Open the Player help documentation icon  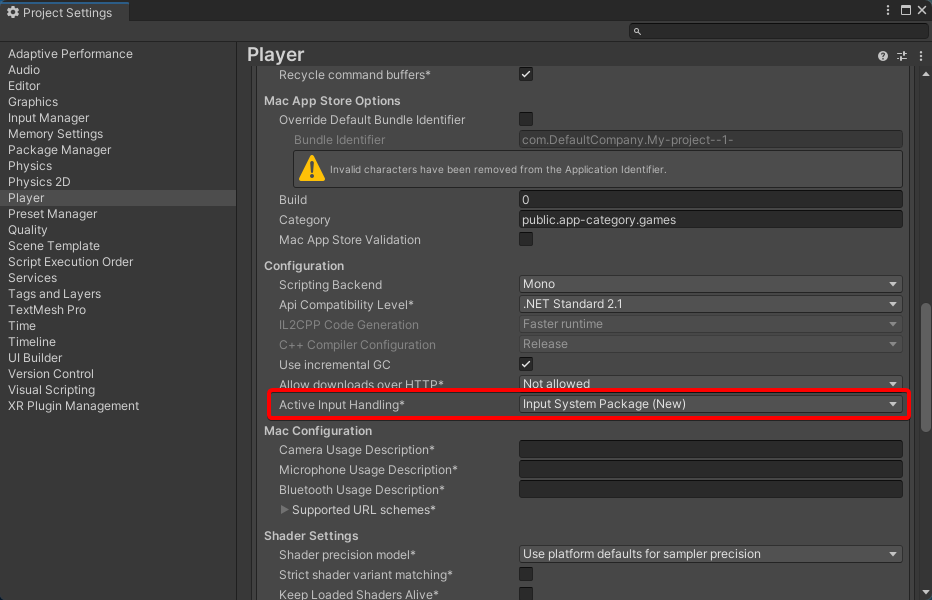pyautogui.click(x=883, y=56)
